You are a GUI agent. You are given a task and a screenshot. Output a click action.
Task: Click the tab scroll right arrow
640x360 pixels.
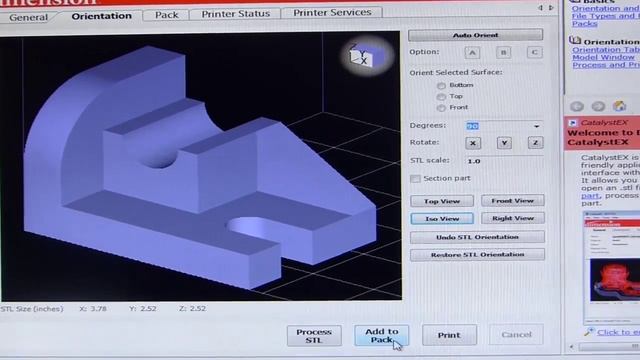pyautogui.click(x=551, y=8)
